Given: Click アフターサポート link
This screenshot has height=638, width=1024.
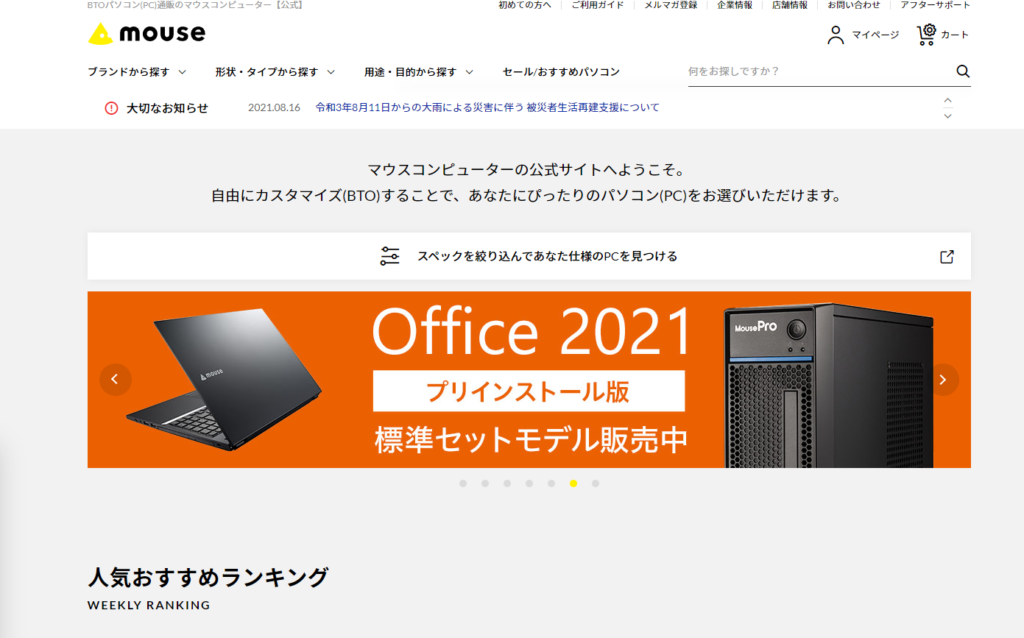Looking at the screenshot, I should (935, 5).
